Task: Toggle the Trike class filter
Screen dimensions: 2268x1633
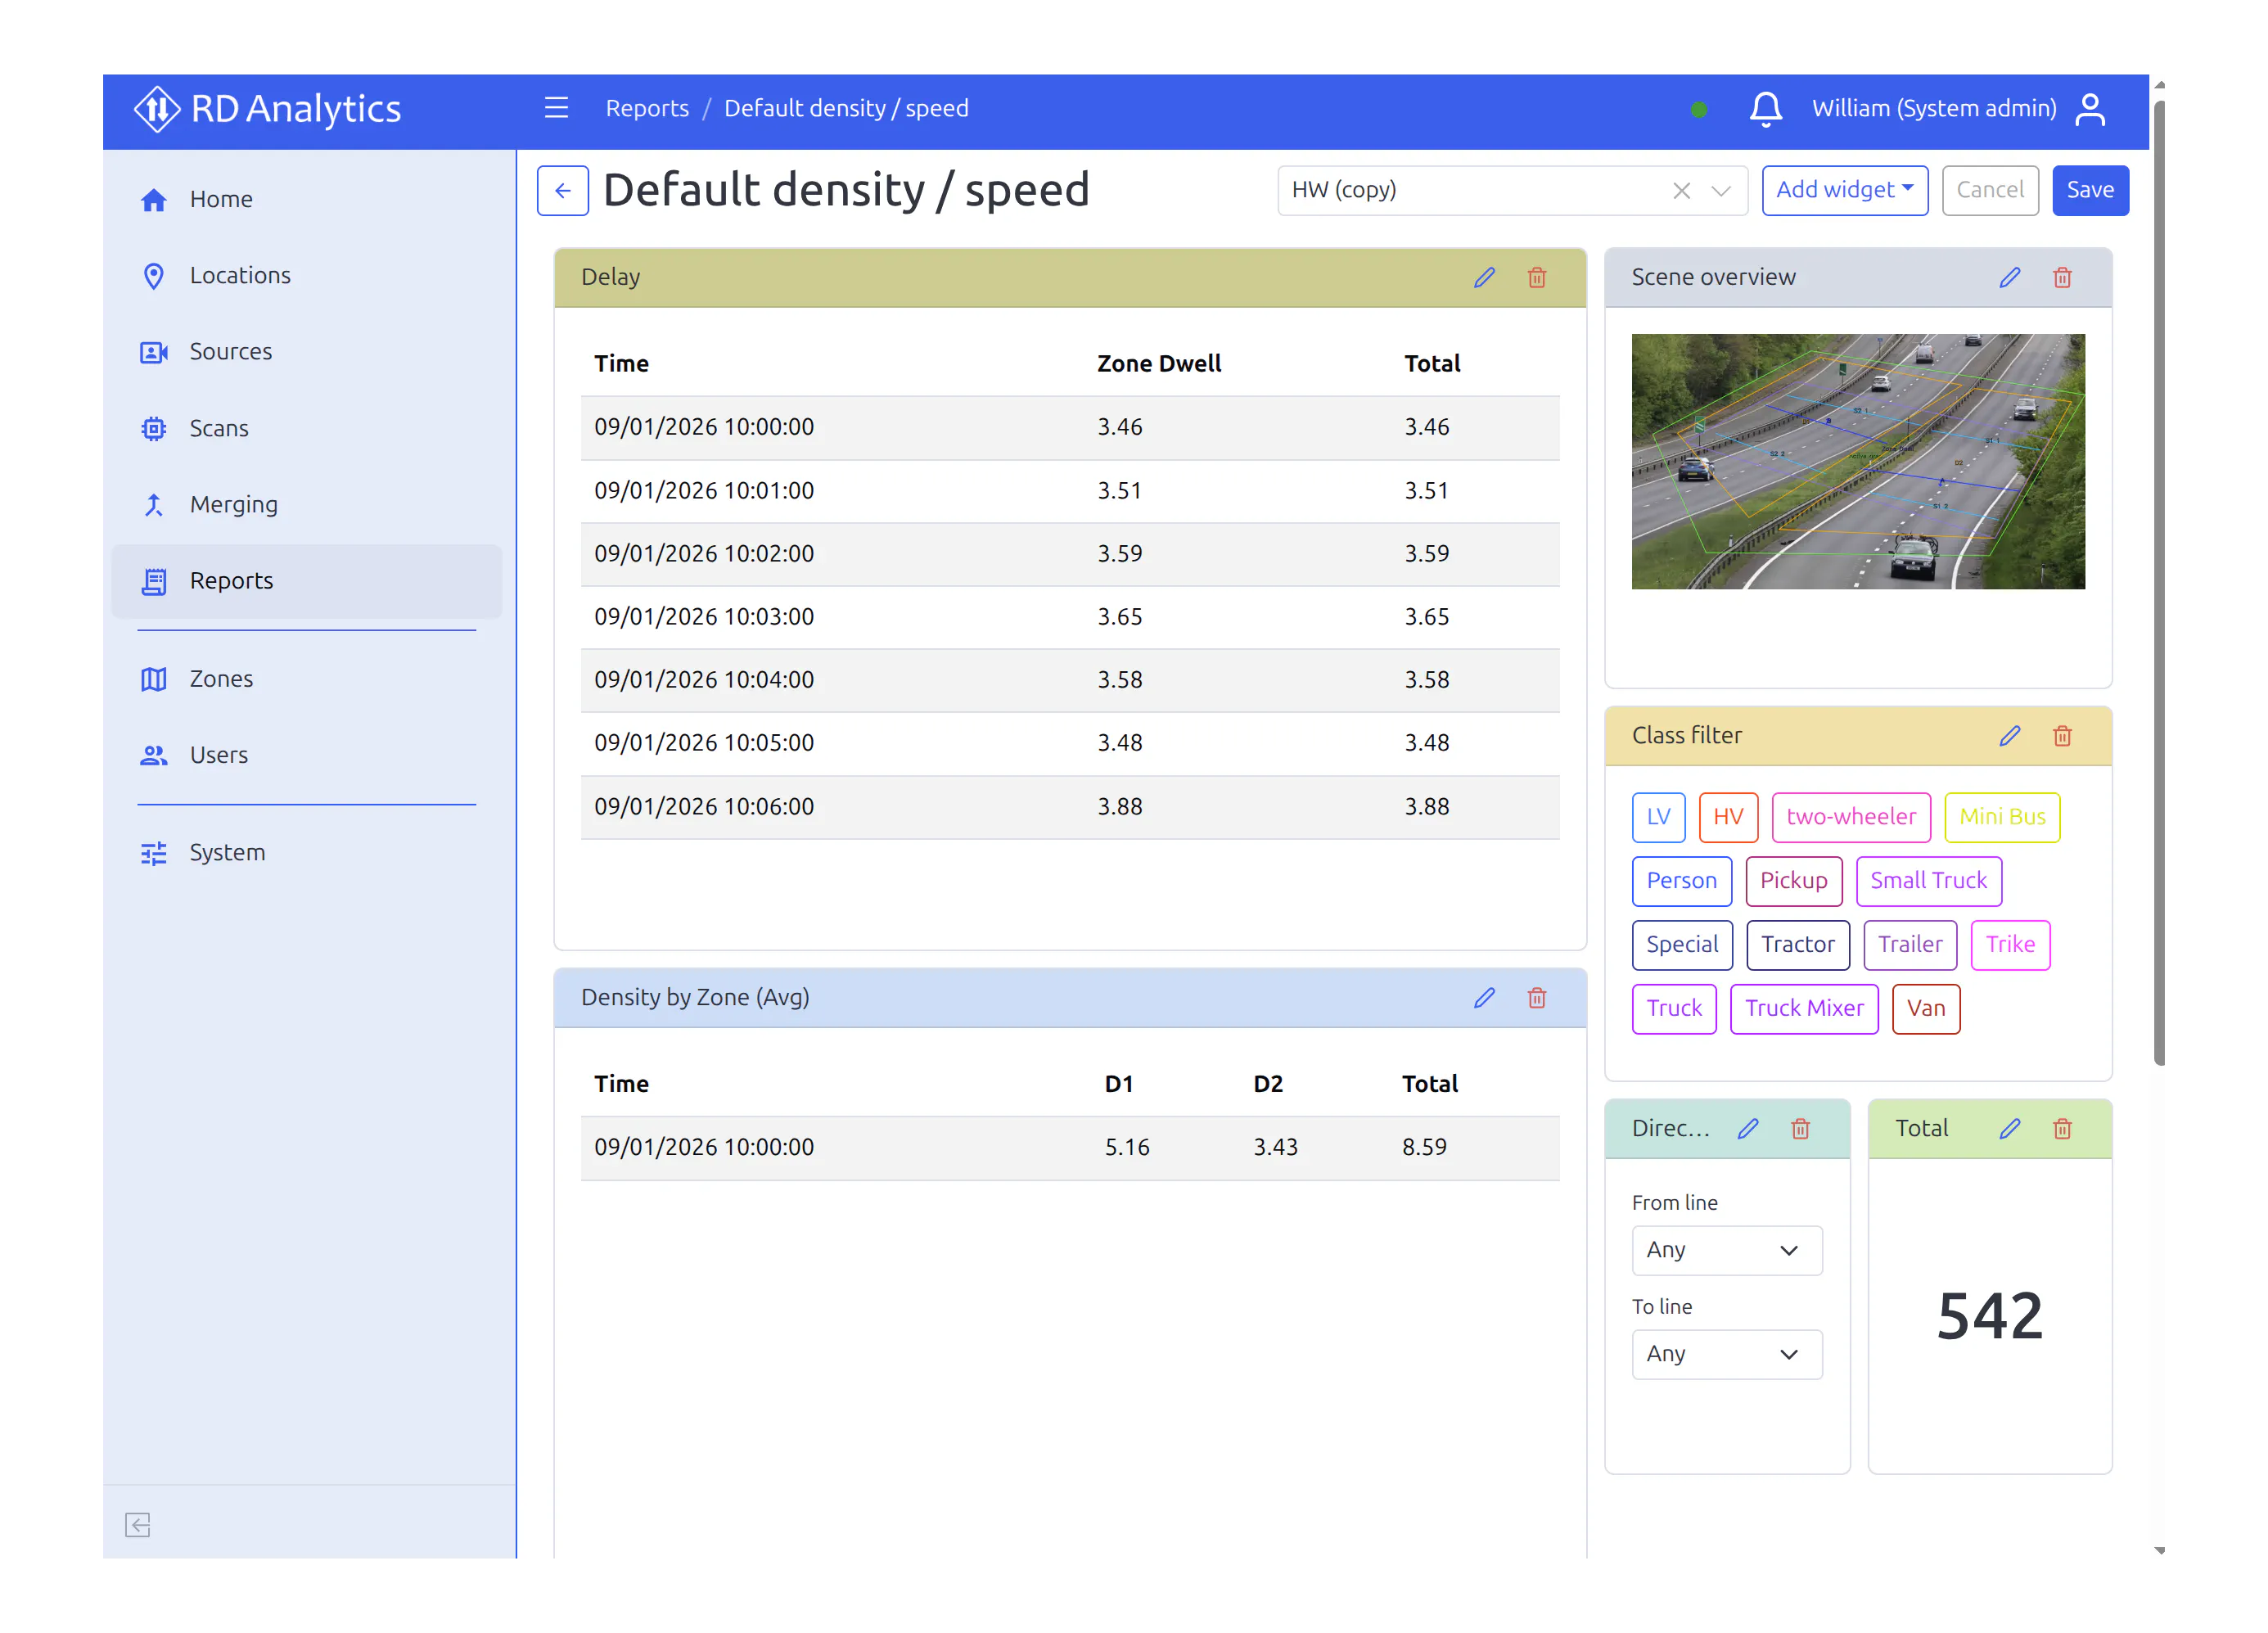Action: (2010, 945)
